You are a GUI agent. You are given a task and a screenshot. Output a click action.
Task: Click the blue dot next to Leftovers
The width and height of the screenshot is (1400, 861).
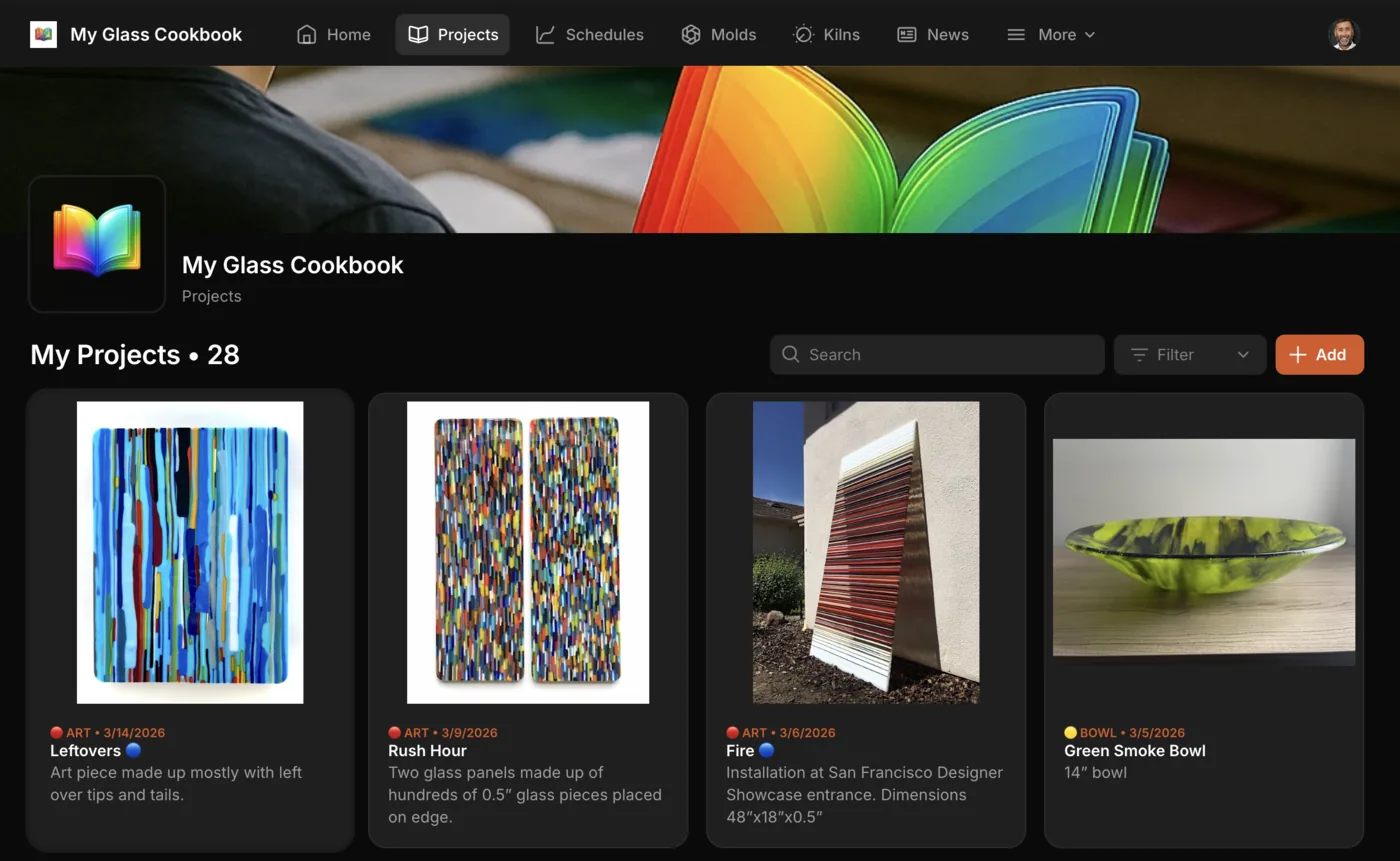click(133, 750)
